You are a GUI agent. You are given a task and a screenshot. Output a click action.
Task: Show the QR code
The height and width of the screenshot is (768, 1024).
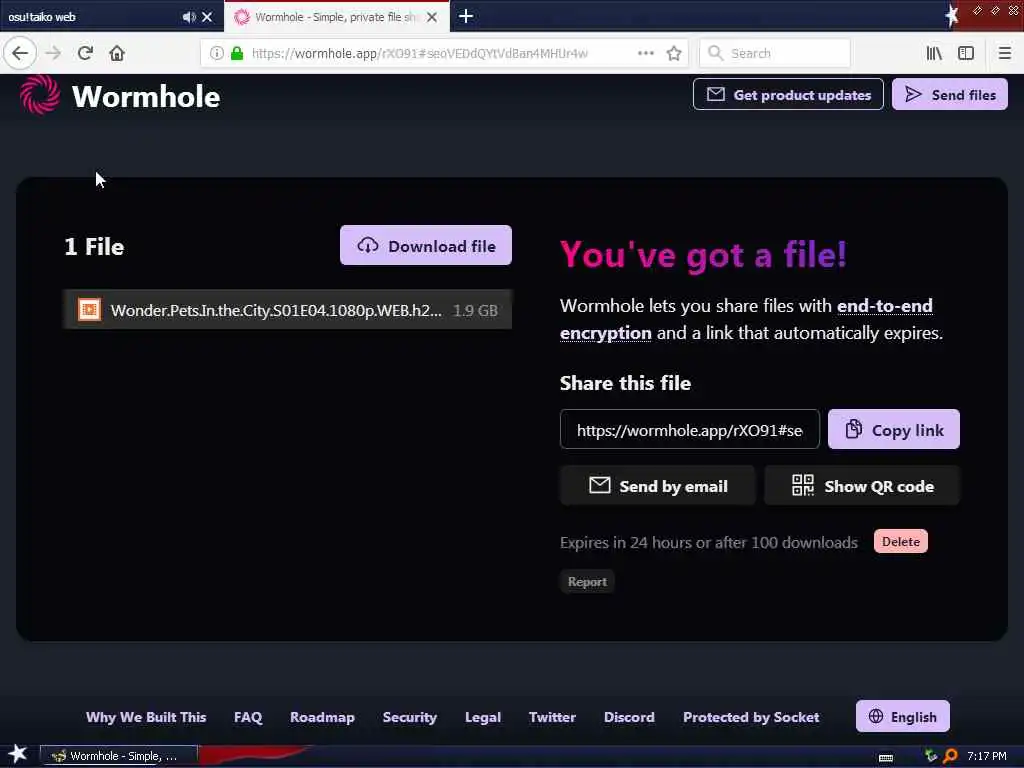coord(862,486)
